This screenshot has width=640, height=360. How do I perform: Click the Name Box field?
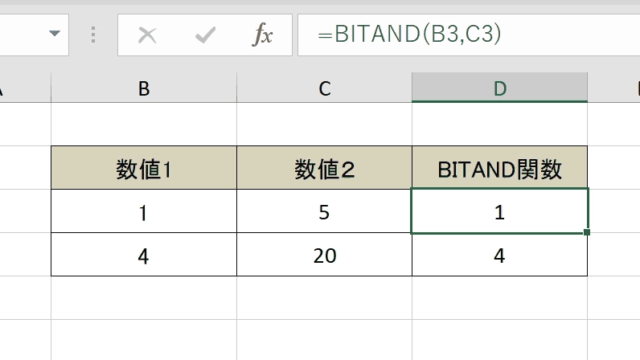[22, 35]
